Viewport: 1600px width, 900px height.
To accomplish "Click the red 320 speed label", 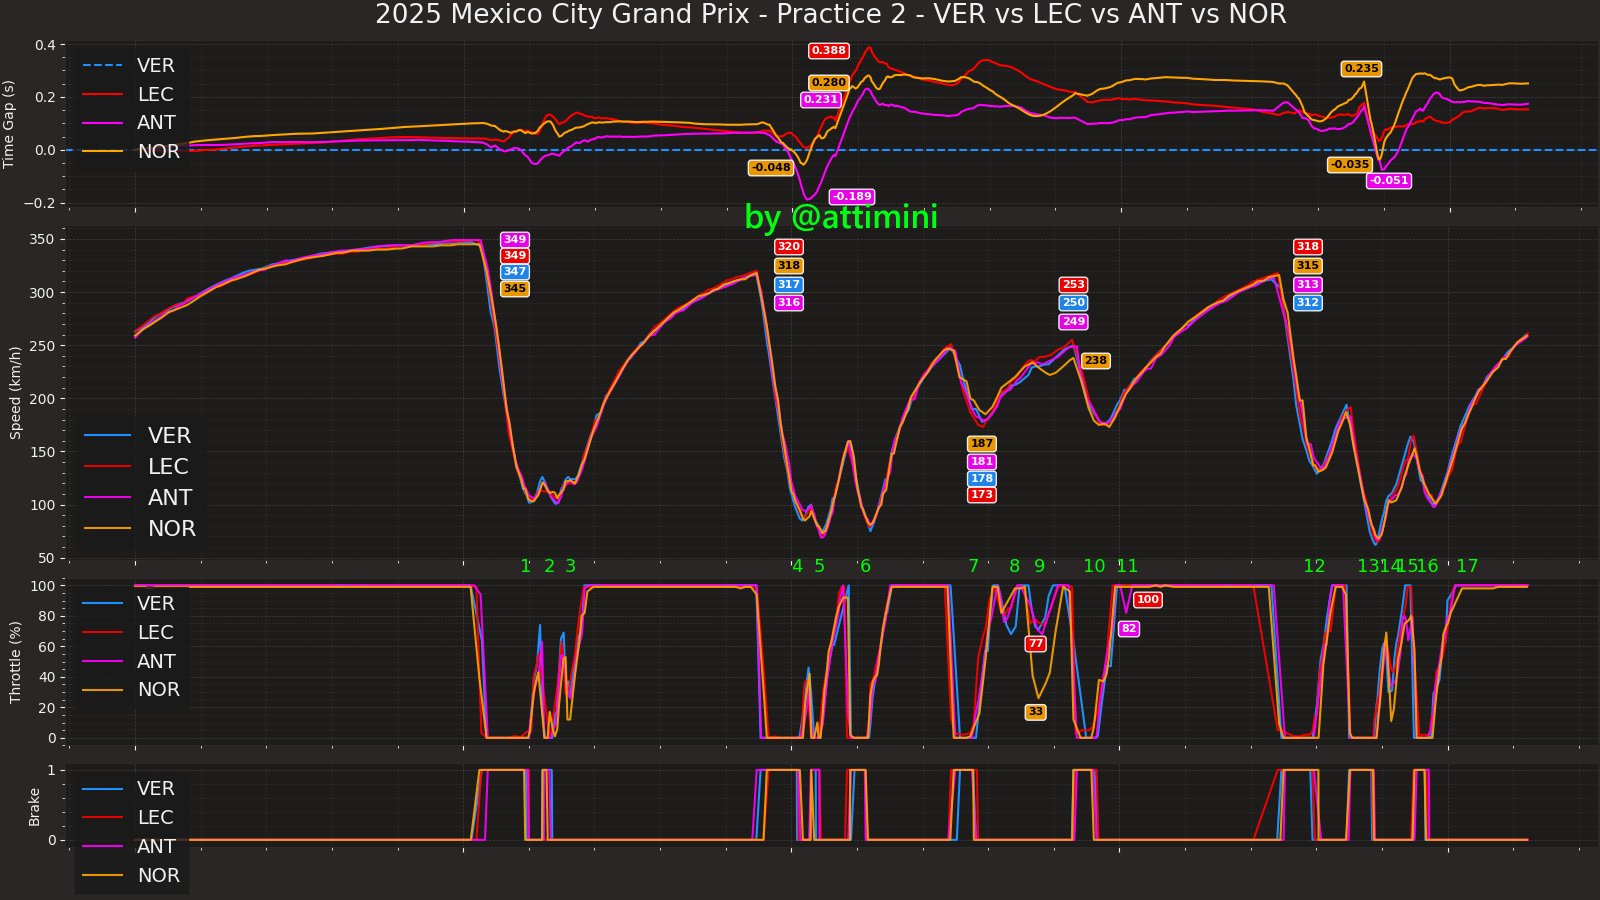I will pyautogui.click(x=788, y=247).
